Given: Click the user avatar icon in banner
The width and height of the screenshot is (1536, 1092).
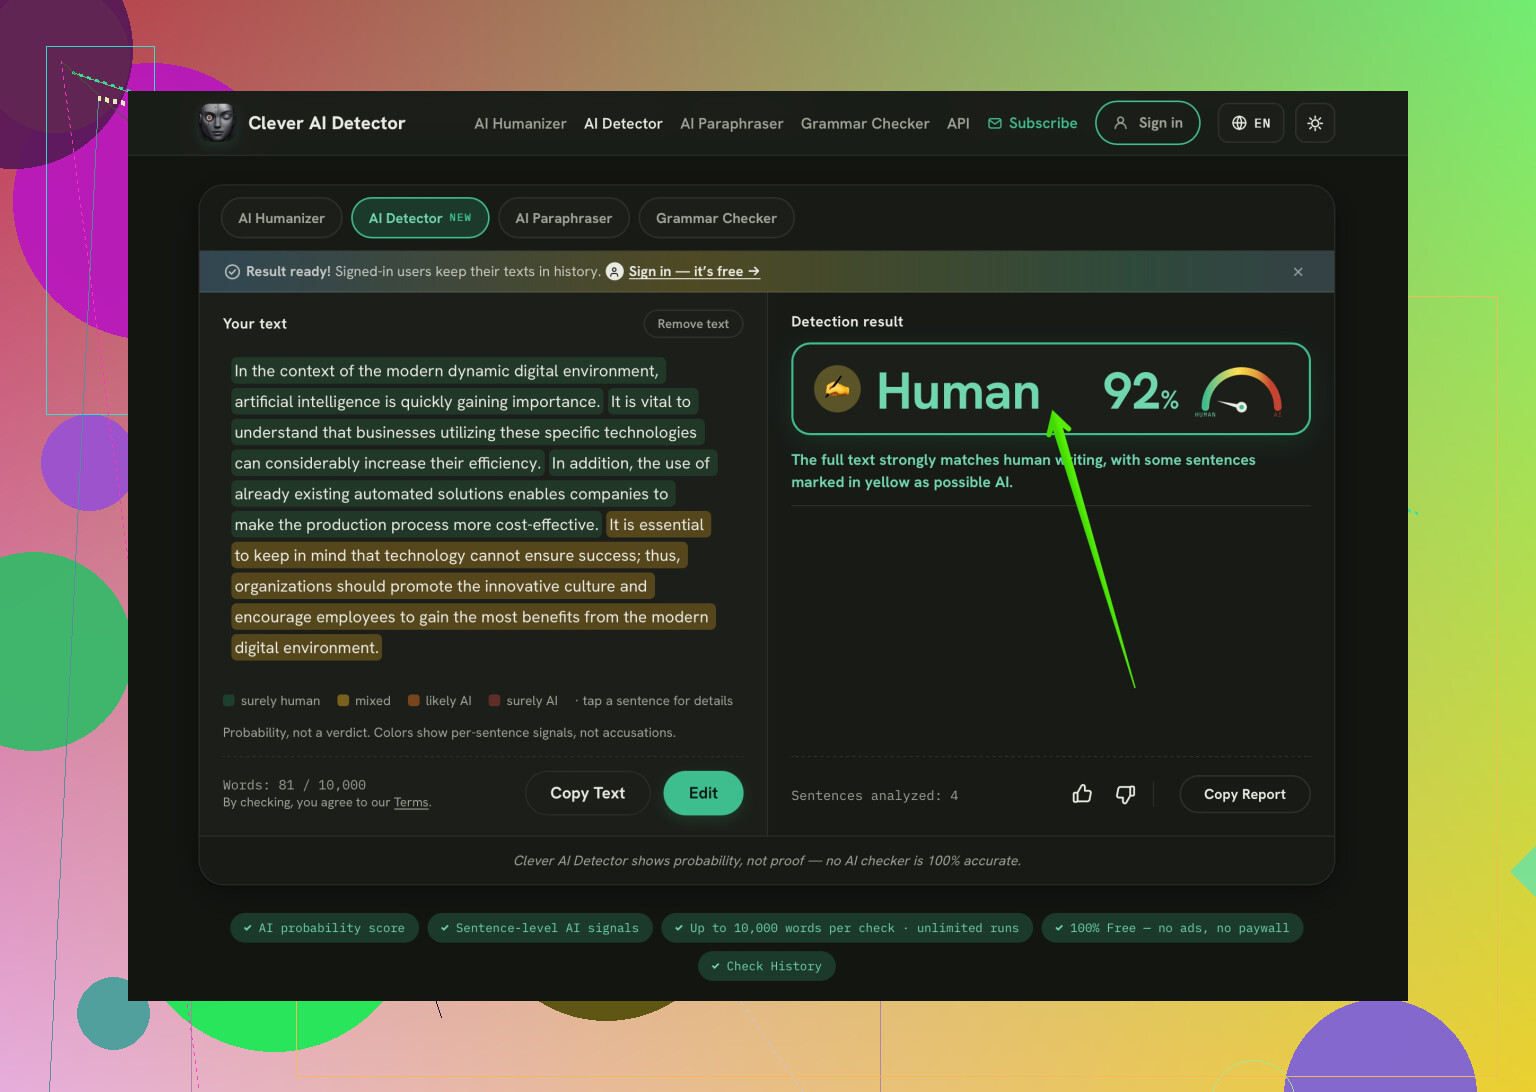Looking at the screenshot, I should point(615,271).
